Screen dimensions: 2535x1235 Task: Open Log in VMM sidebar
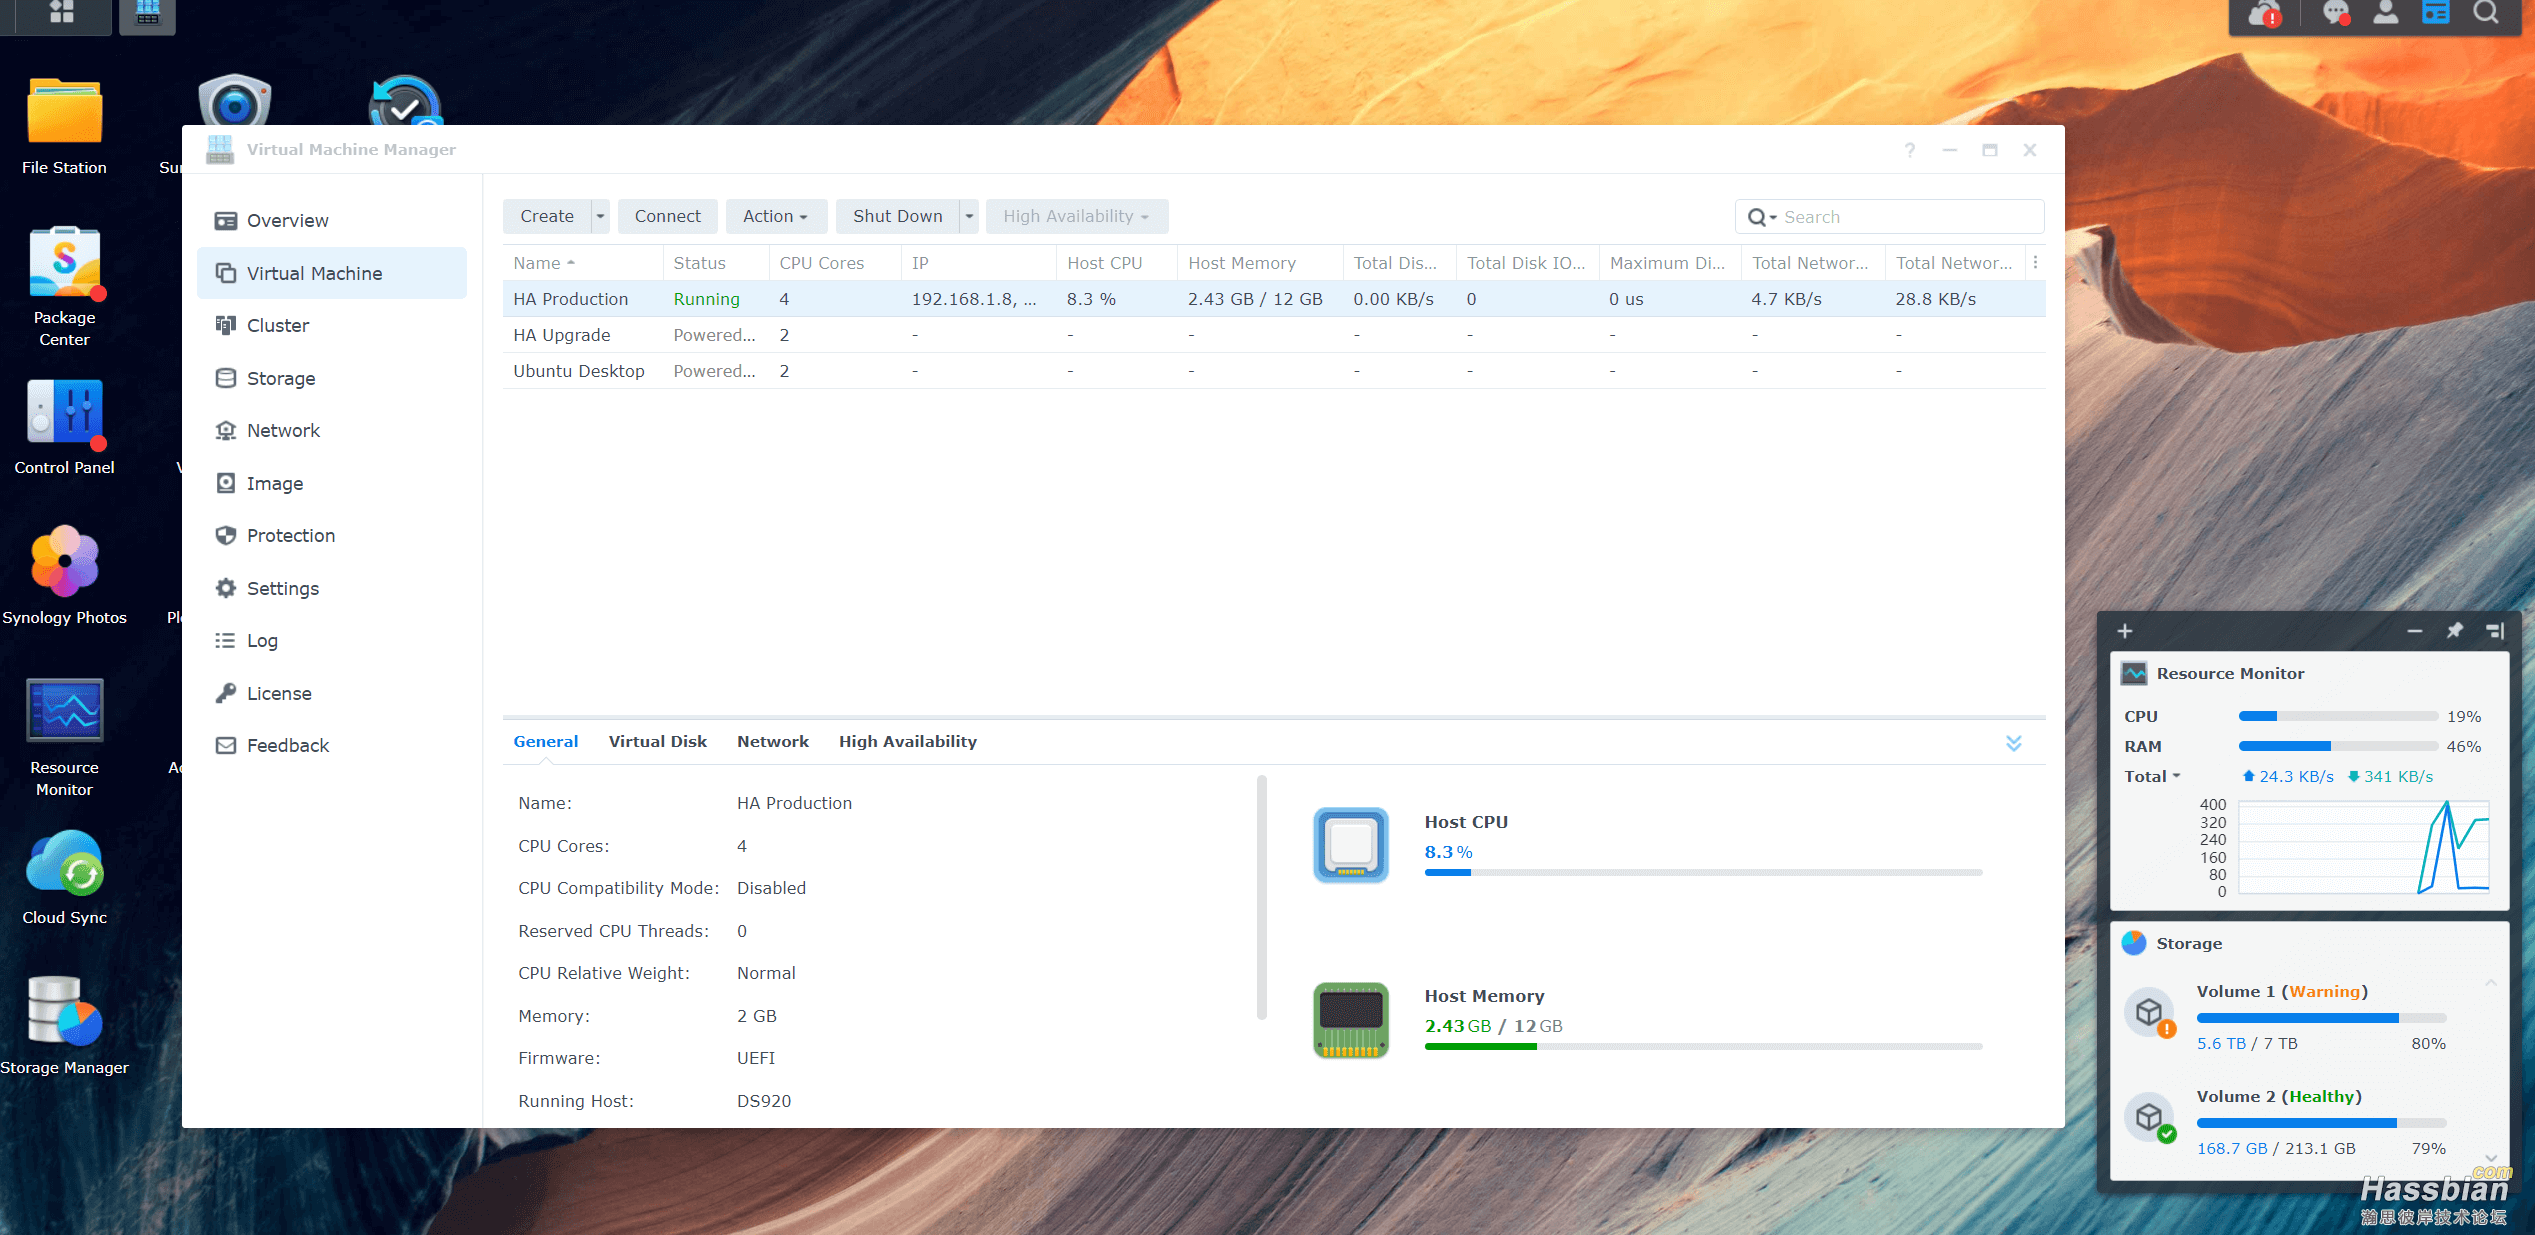pos(332,640)
